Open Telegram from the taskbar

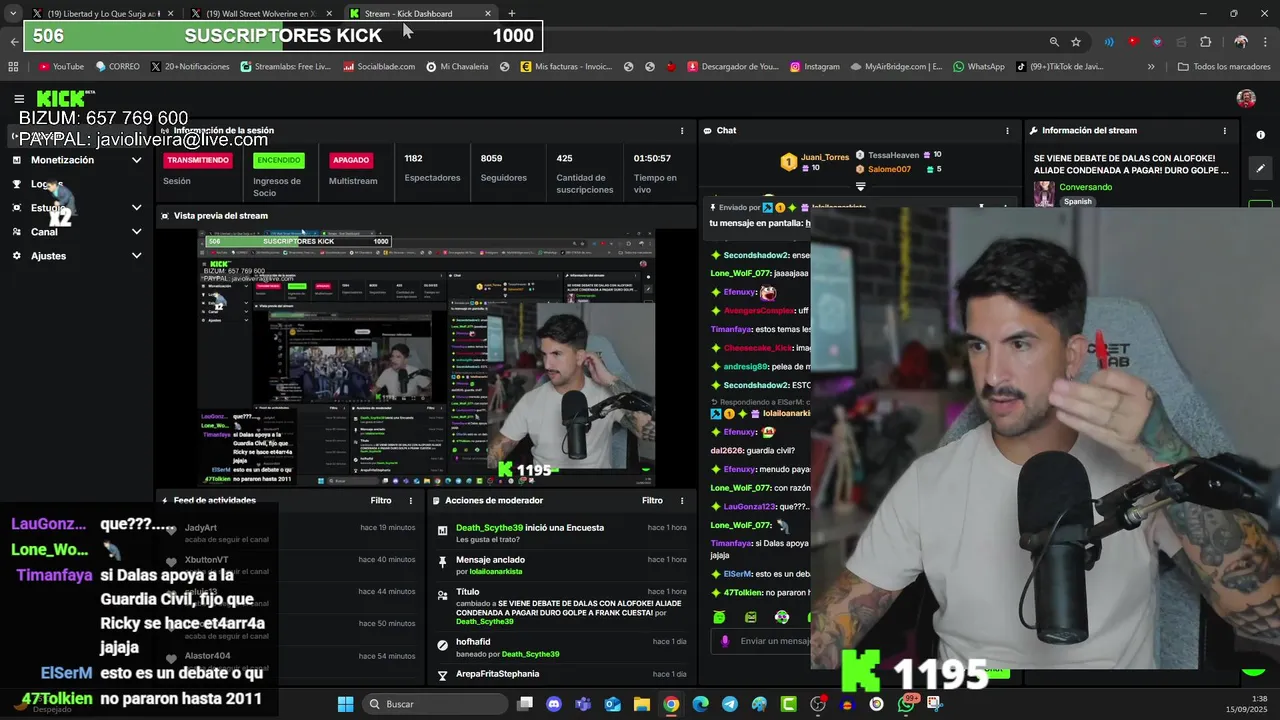pyautogui.click(x=730, y=704)
